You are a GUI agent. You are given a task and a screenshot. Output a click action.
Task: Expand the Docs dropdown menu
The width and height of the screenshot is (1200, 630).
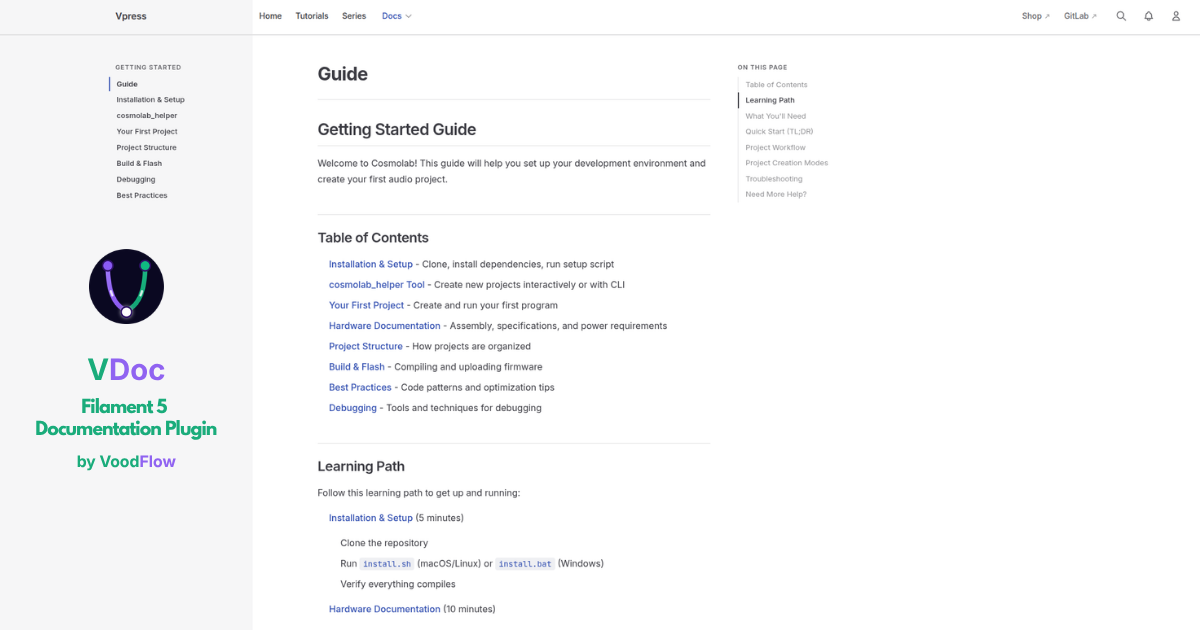pos(397,16)
